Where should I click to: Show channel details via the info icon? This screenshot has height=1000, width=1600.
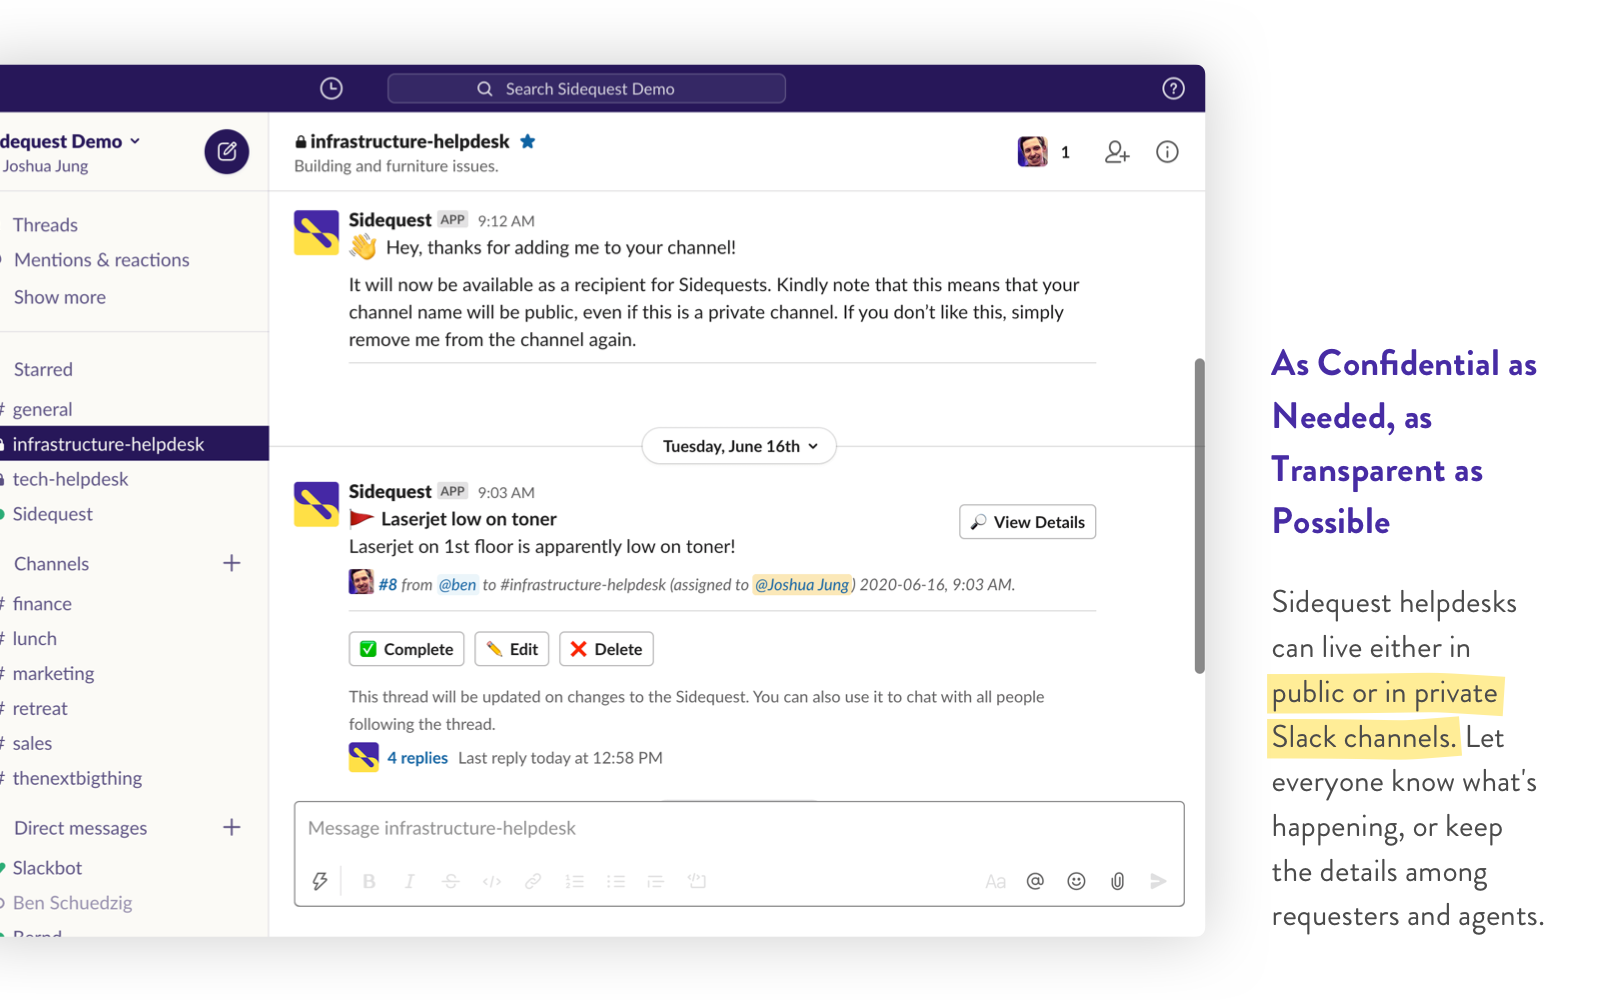(x=1166, y=152)
